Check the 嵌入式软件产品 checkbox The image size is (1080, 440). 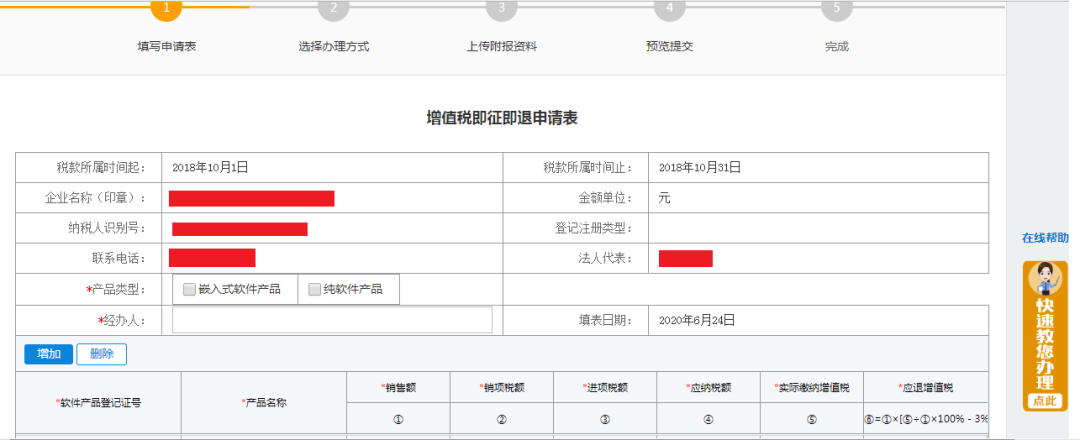click(190, 289)
